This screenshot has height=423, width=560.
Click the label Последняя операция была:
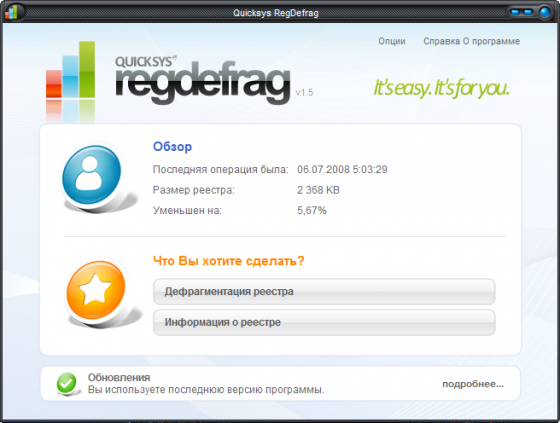pos(220,169)
